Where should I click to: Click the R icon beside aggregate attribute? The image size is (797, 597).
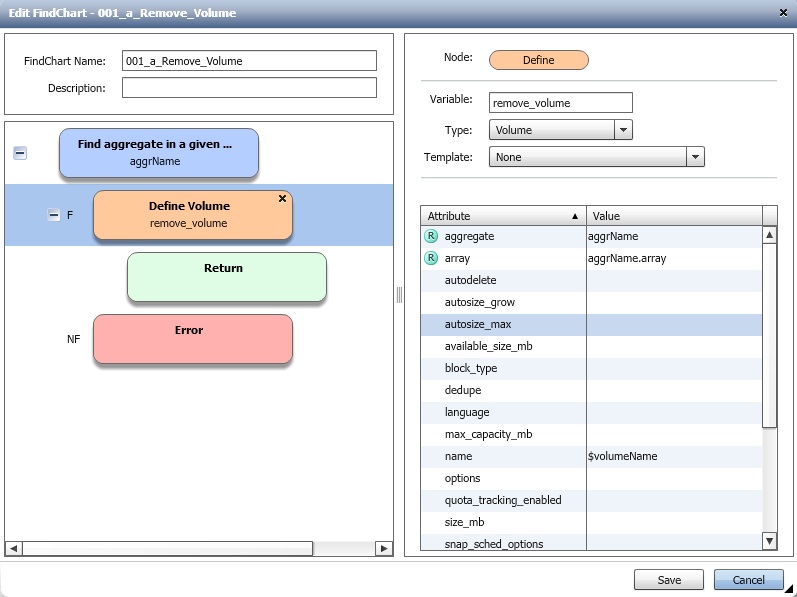click(x=431, y=236)
